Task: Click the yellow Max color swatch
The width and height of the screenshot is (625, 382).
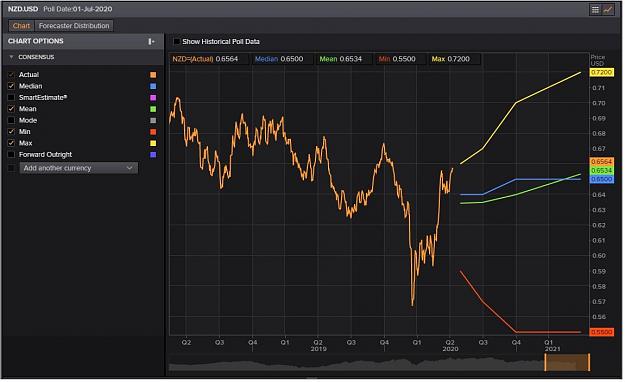Action: 153,143
